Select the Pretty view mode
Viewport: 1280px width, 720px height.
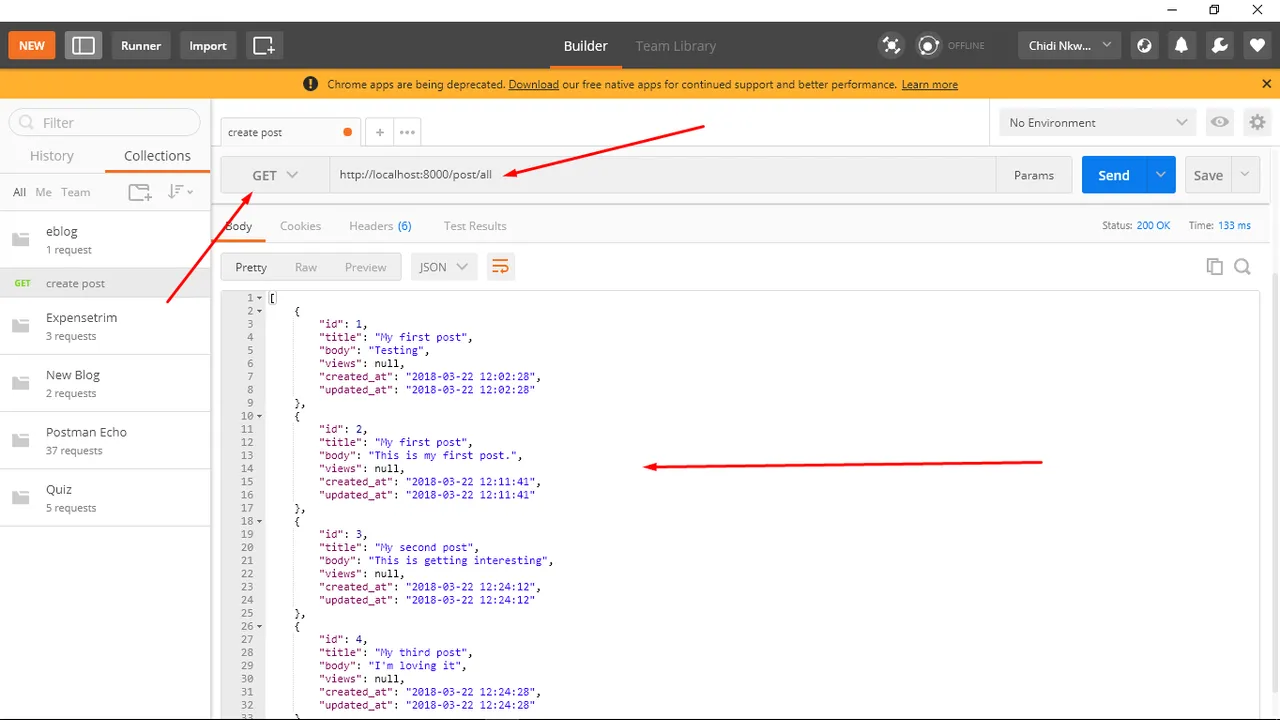pos(251,267)
